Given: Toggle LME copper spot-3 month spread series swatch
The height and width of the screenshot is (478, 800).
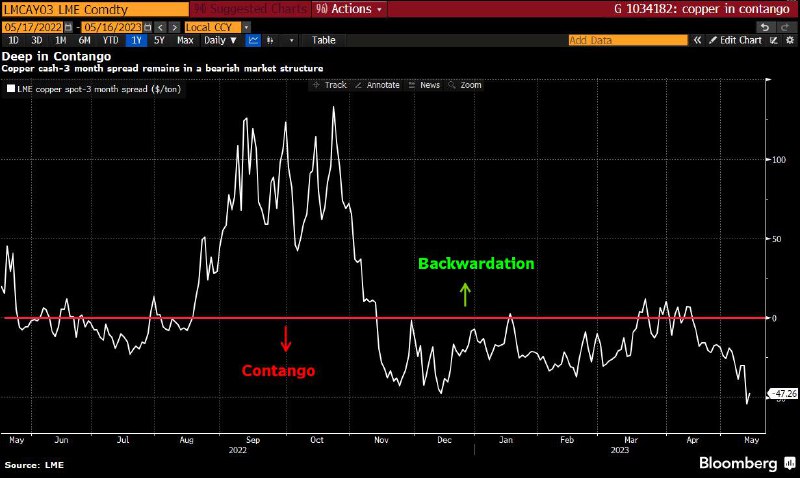Looking at the screenshot, I should pos(11,89).
